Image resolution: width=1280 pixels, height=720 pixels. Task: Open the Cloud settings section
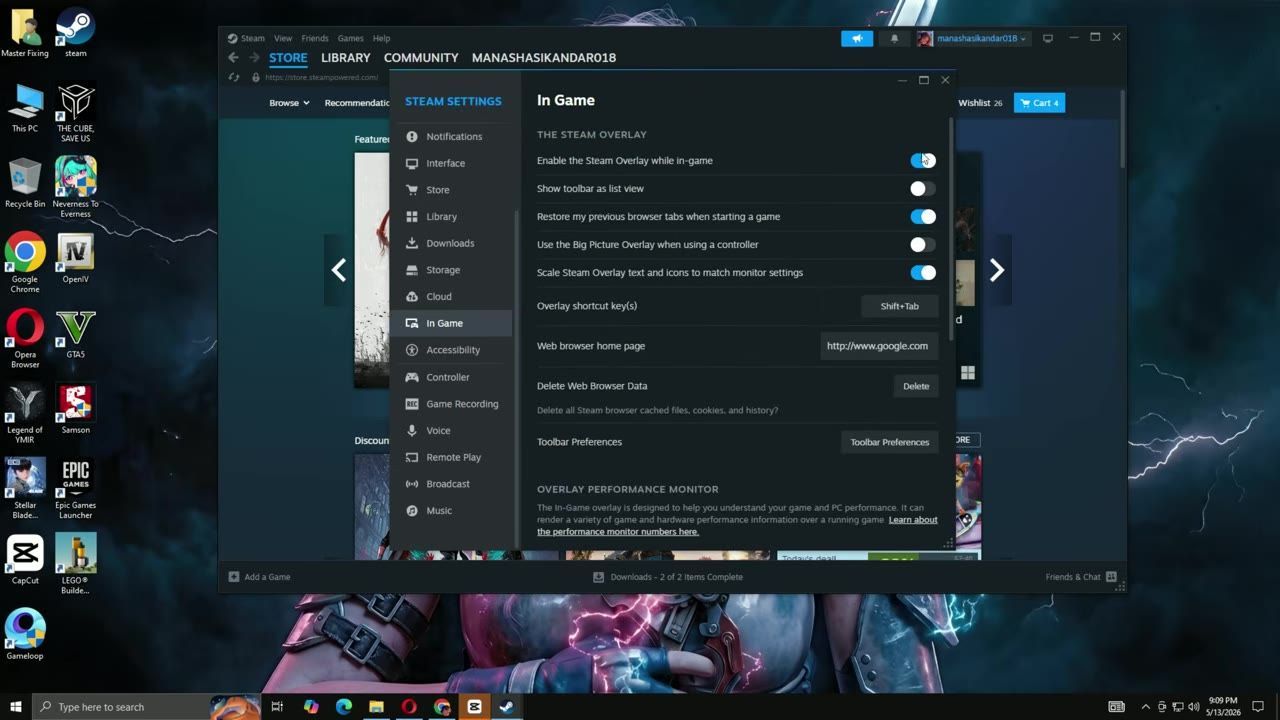click(x=439, y=296)
